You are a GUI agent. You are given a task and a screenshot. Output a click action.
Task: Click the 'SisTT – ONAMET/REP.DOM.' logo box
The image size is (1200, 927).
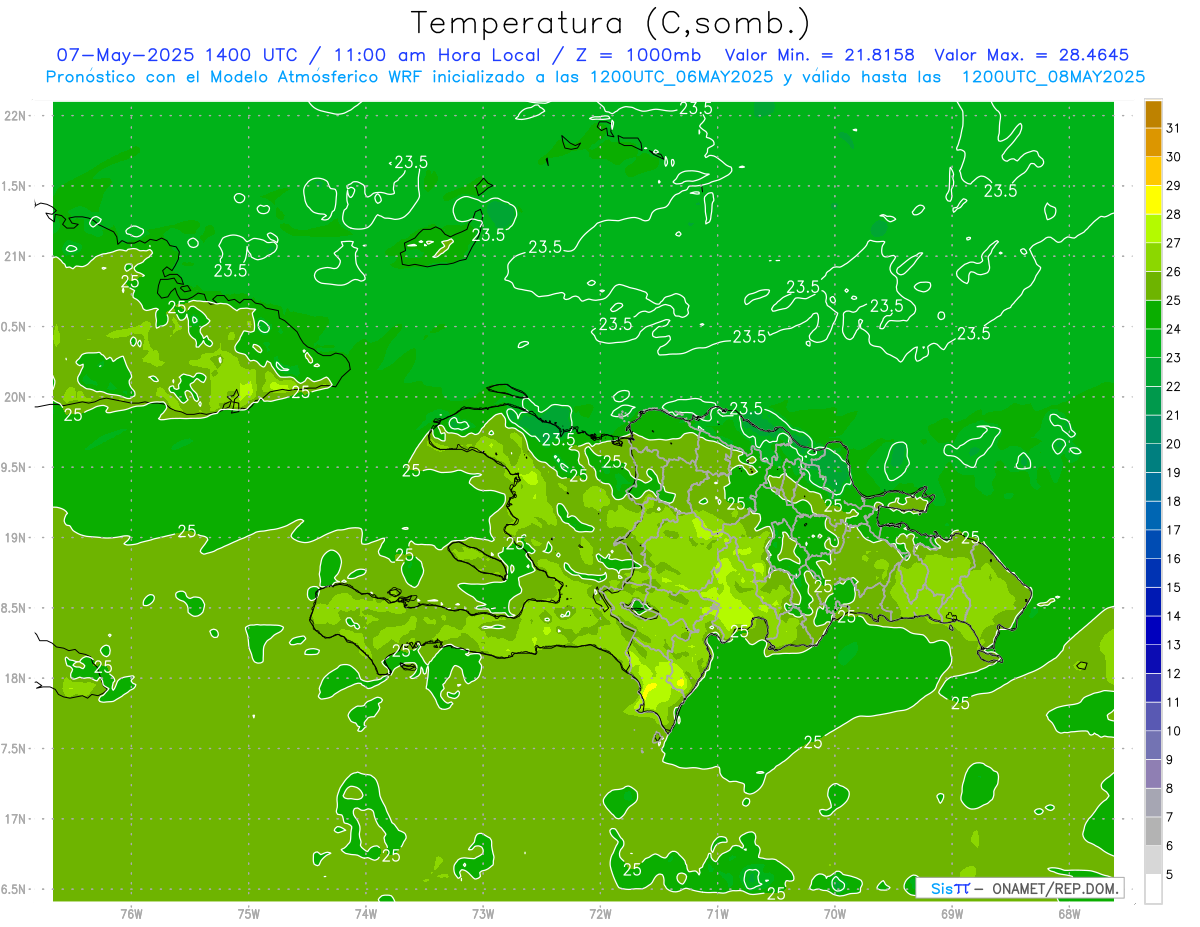1019,888
